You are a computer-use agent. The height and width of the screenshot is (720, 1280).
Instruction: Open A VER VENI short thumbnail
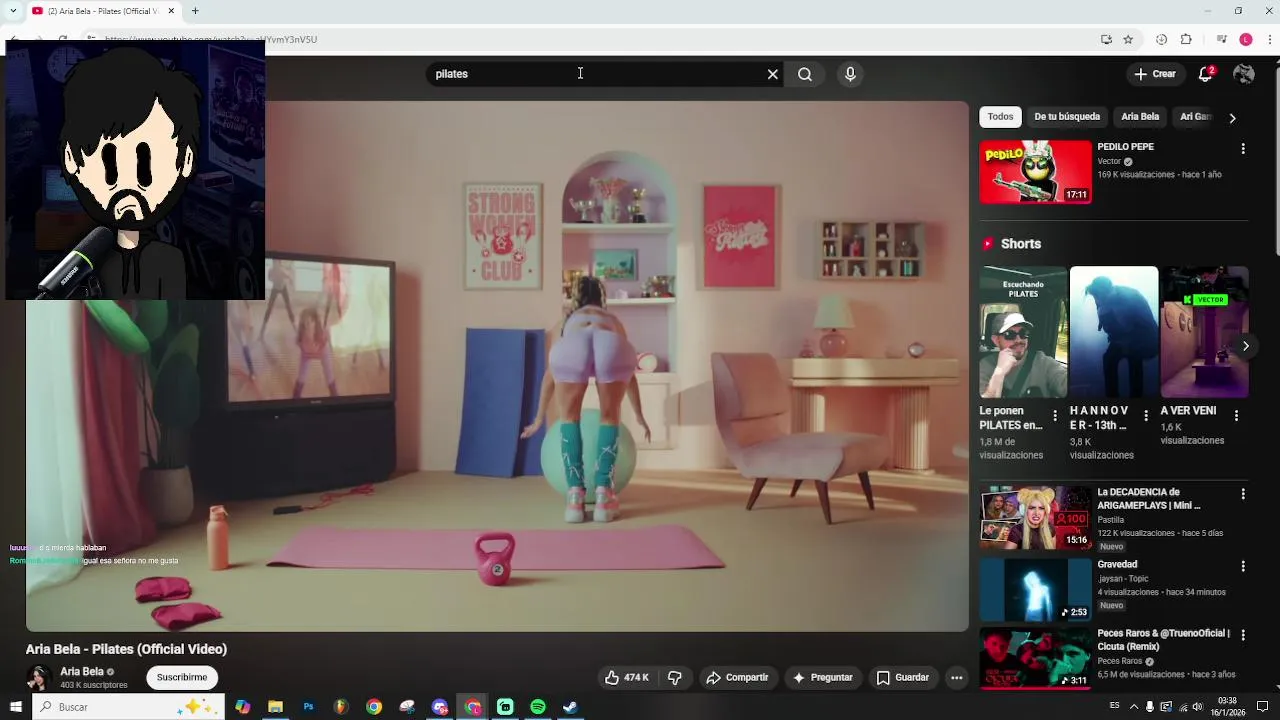click(1204, 332)
